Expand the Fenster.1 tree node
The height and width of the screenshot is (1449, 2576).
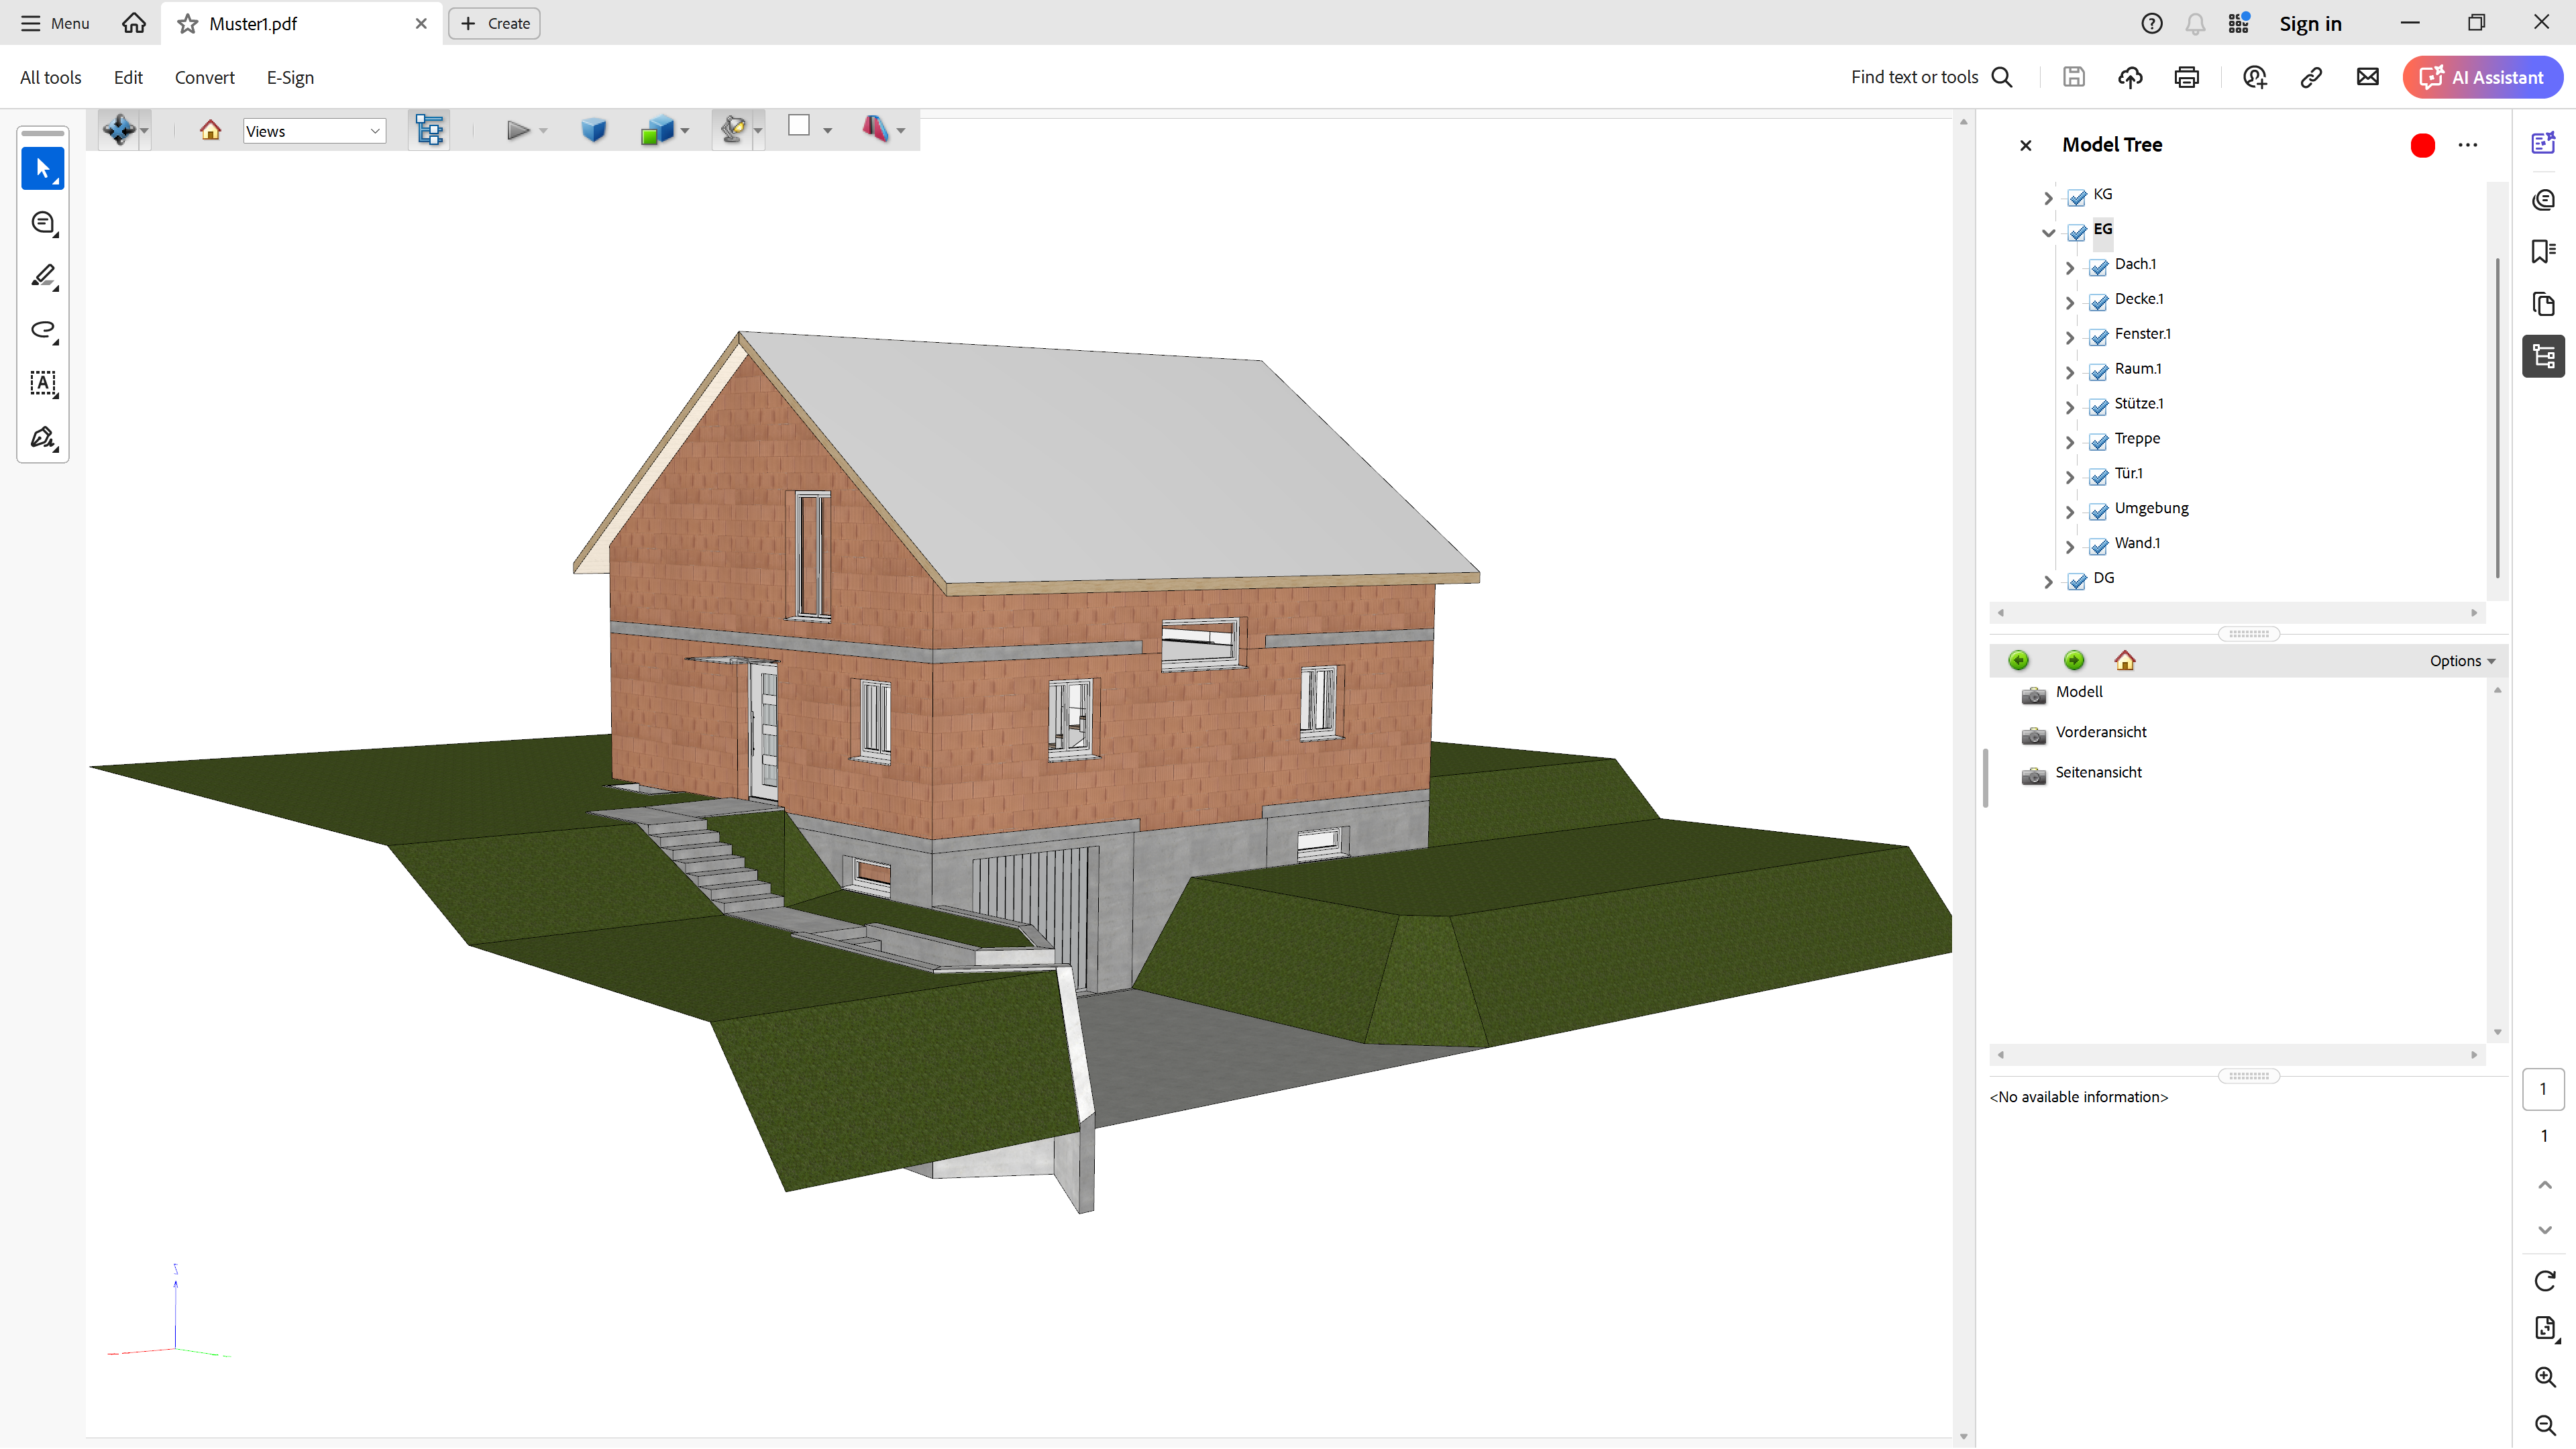pyautogui.click(x=2070, y=337)
